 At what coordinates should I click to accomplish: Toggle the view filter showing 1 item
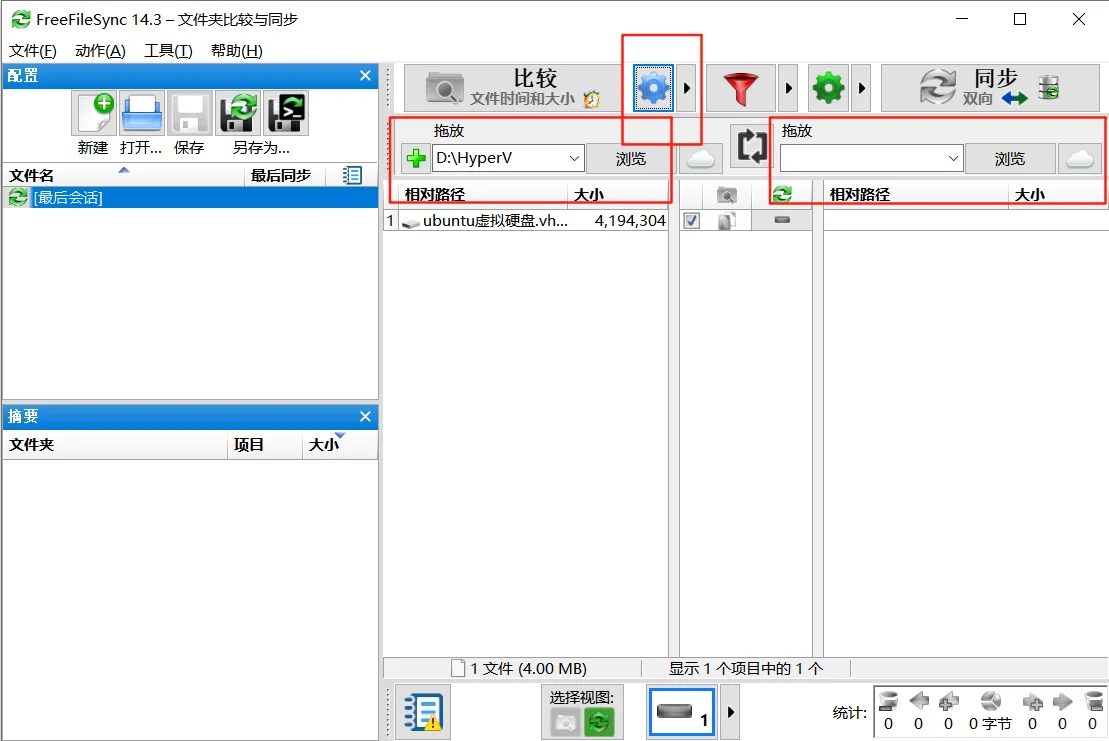(x=682, y=712)
